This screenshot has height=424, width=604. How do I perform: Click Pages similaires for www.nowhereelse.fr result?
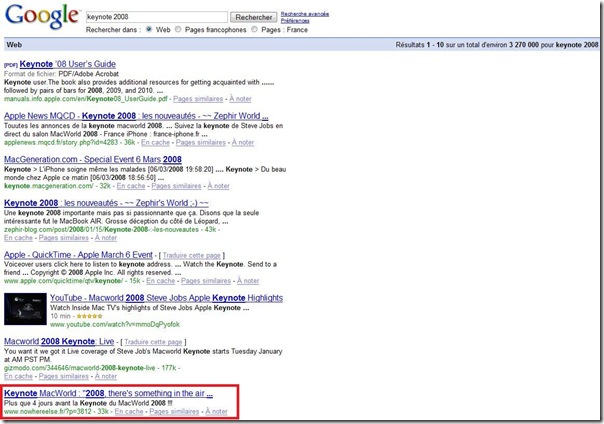(x=174, y=412)
